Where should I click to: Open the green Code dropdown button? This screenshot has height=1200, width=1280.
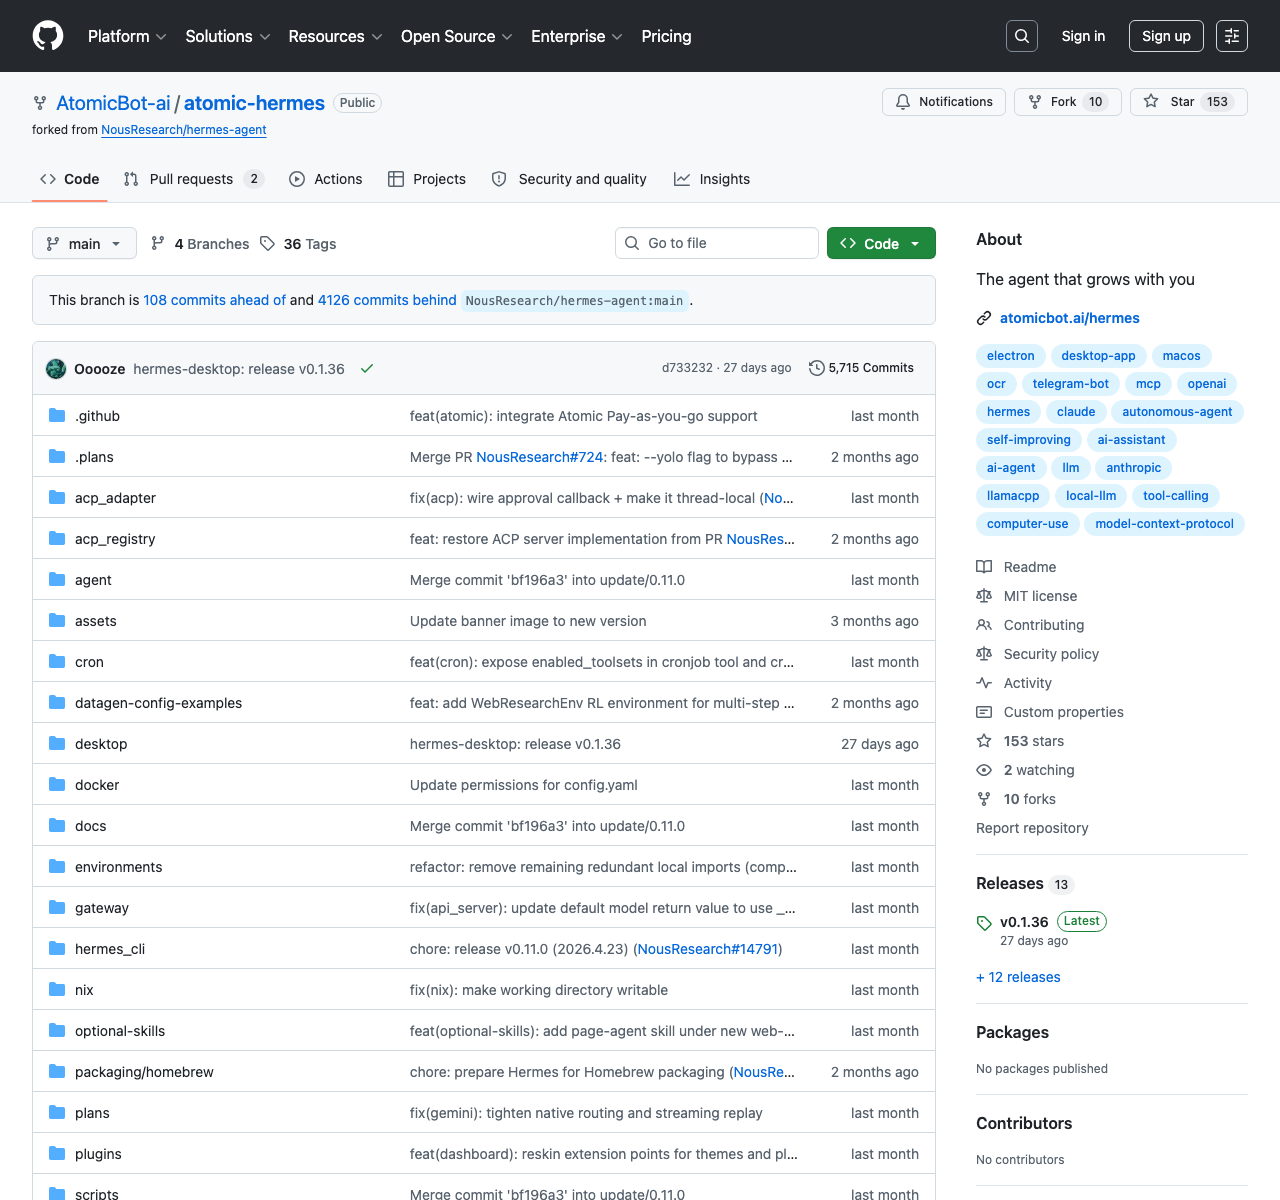881,244
